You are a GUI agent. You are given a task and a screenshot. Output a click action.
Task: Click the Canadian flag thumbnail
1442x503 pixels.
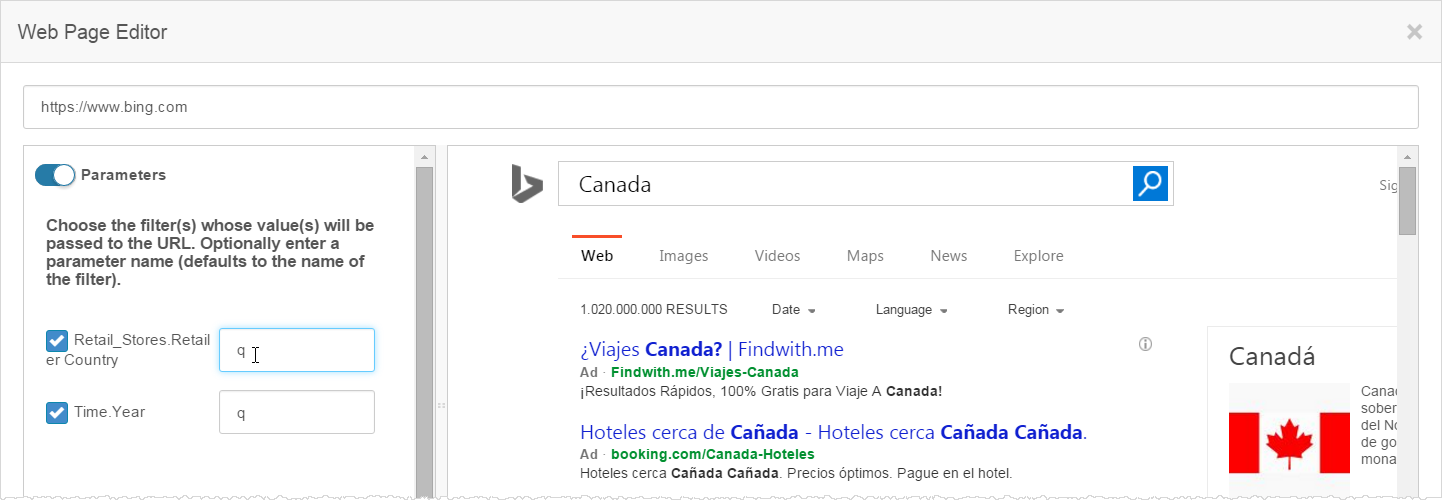(1289, 441)
